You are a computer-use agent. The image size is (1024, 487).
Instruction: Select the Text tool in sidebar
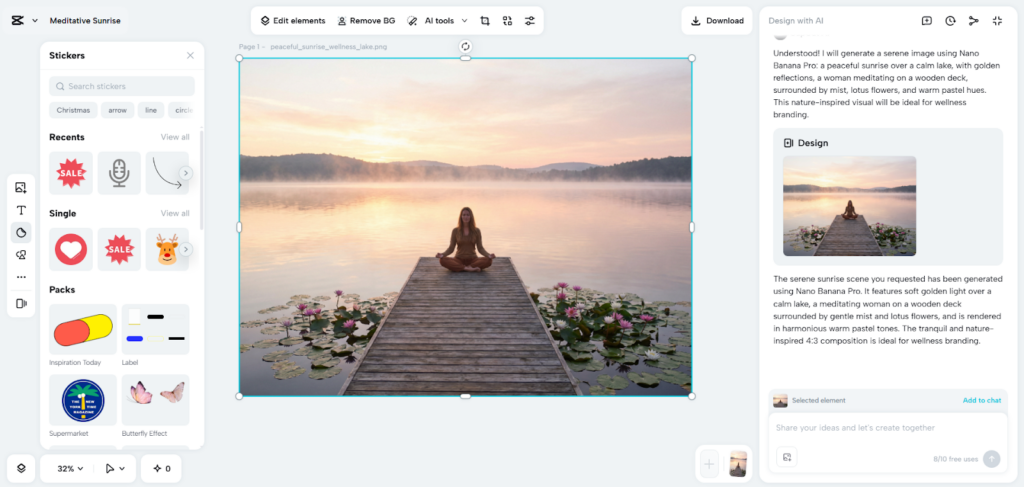(21, 210)
